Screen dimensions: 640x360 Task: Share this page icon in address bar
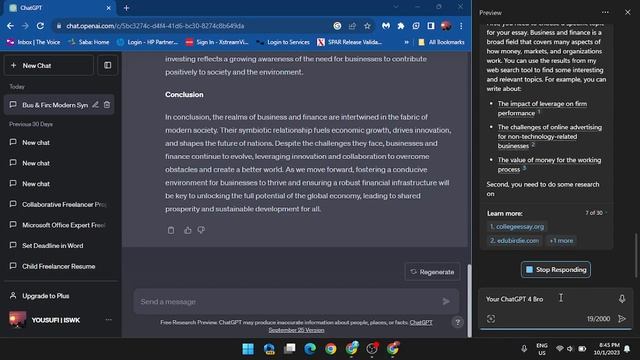pyautogui.click(x=352, y=26)
